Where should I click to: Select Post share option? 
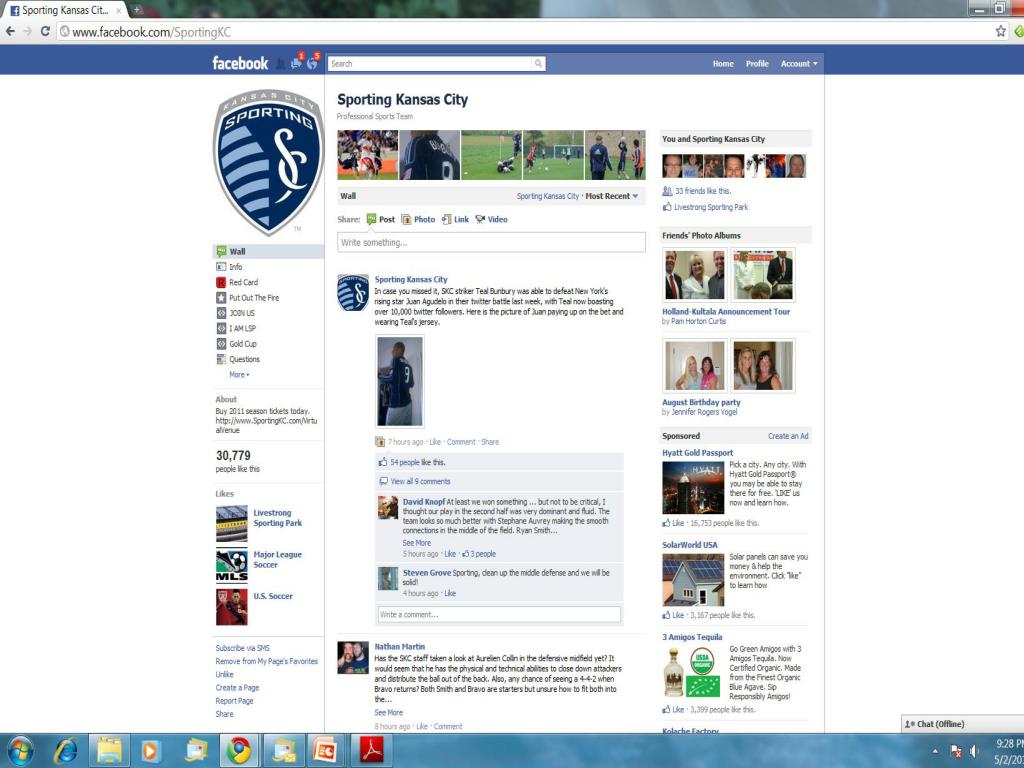381,219
